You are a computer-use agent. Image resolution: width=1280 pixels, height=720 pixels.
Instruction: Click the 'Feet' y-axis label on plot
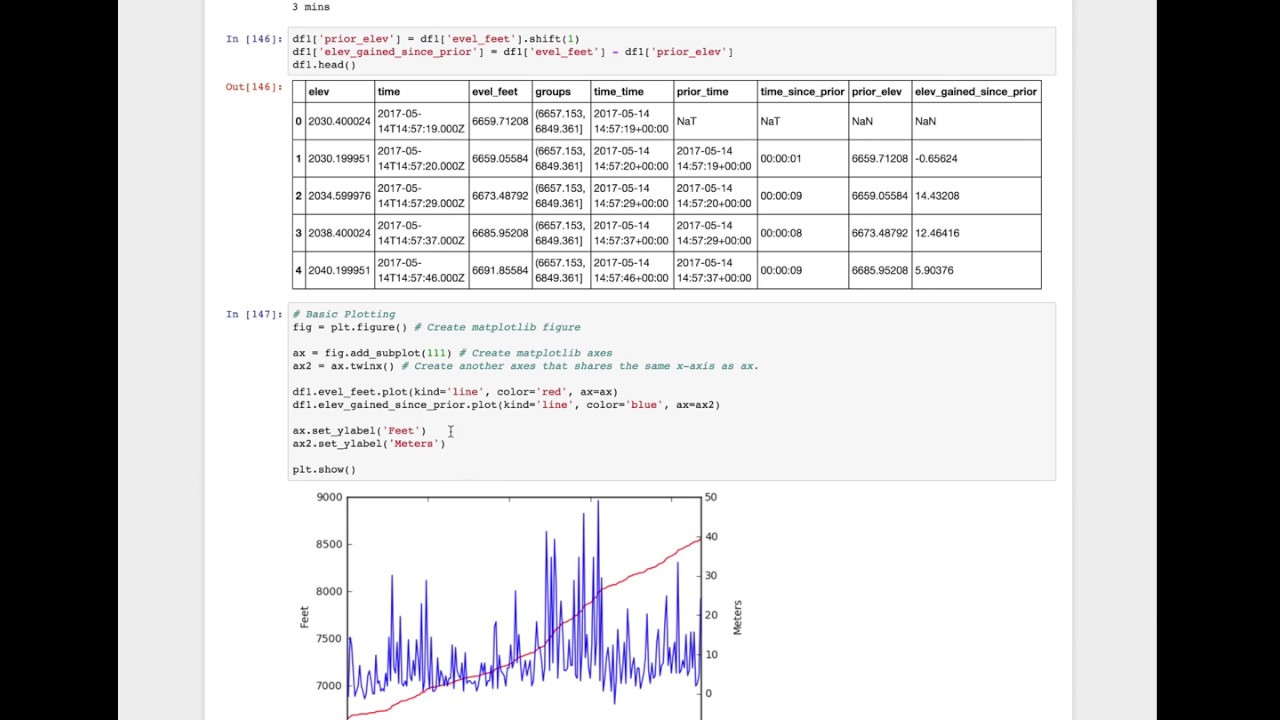305,616
